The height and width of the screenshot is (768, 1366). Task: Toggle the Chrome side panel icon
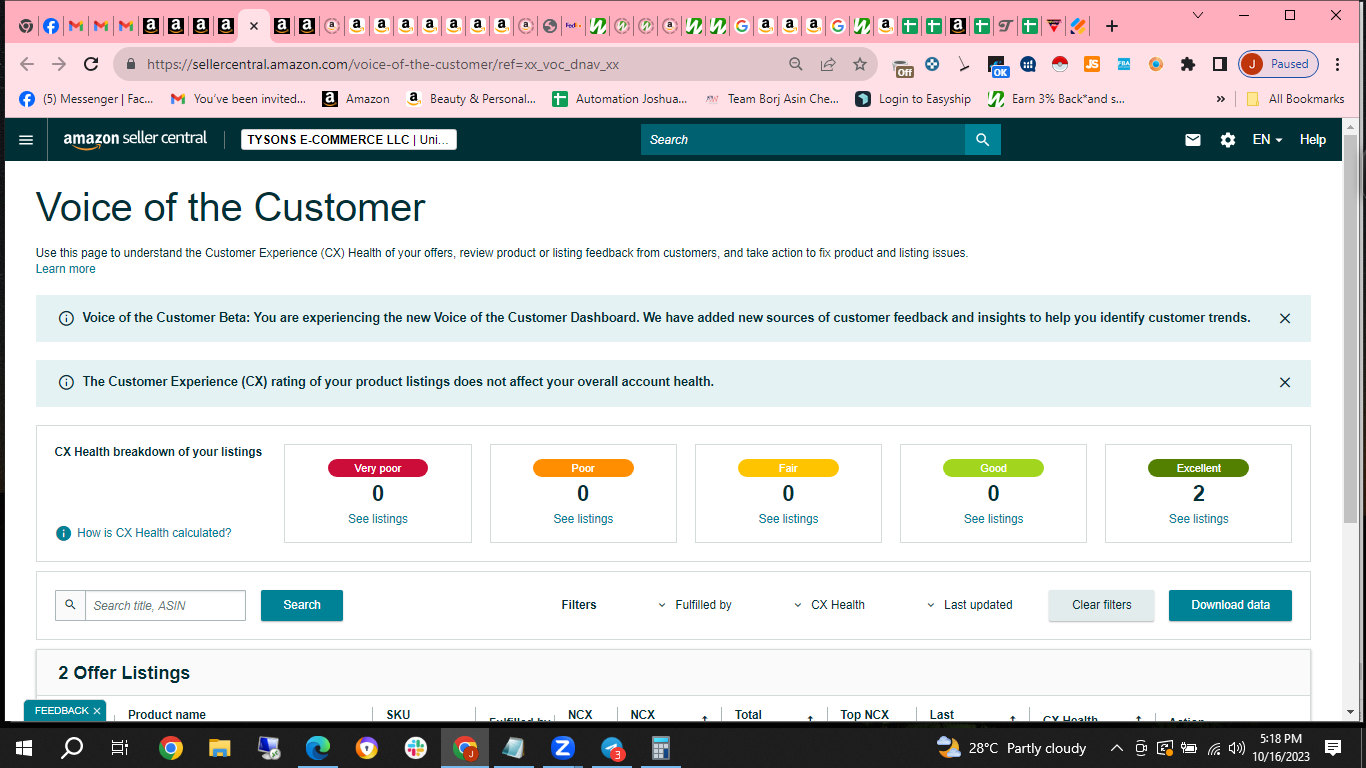tap(1220, 64)
